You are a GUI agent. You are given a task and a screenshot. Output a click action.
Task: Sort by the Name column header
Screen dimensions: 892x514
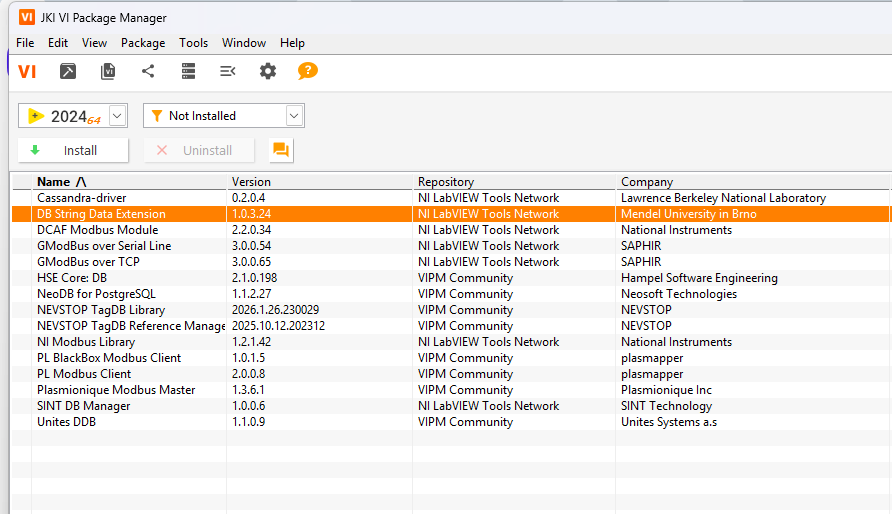tap(129, 182)
